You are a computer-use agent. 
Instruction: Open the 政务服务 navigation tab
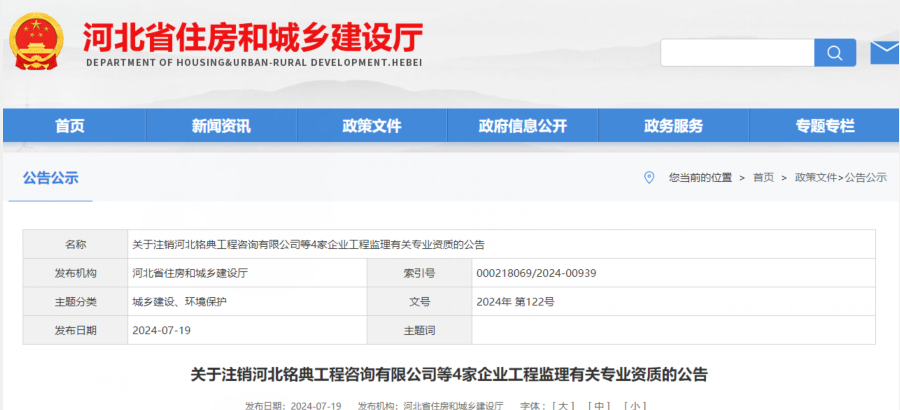pyautogui.click(x=673, y=126)
